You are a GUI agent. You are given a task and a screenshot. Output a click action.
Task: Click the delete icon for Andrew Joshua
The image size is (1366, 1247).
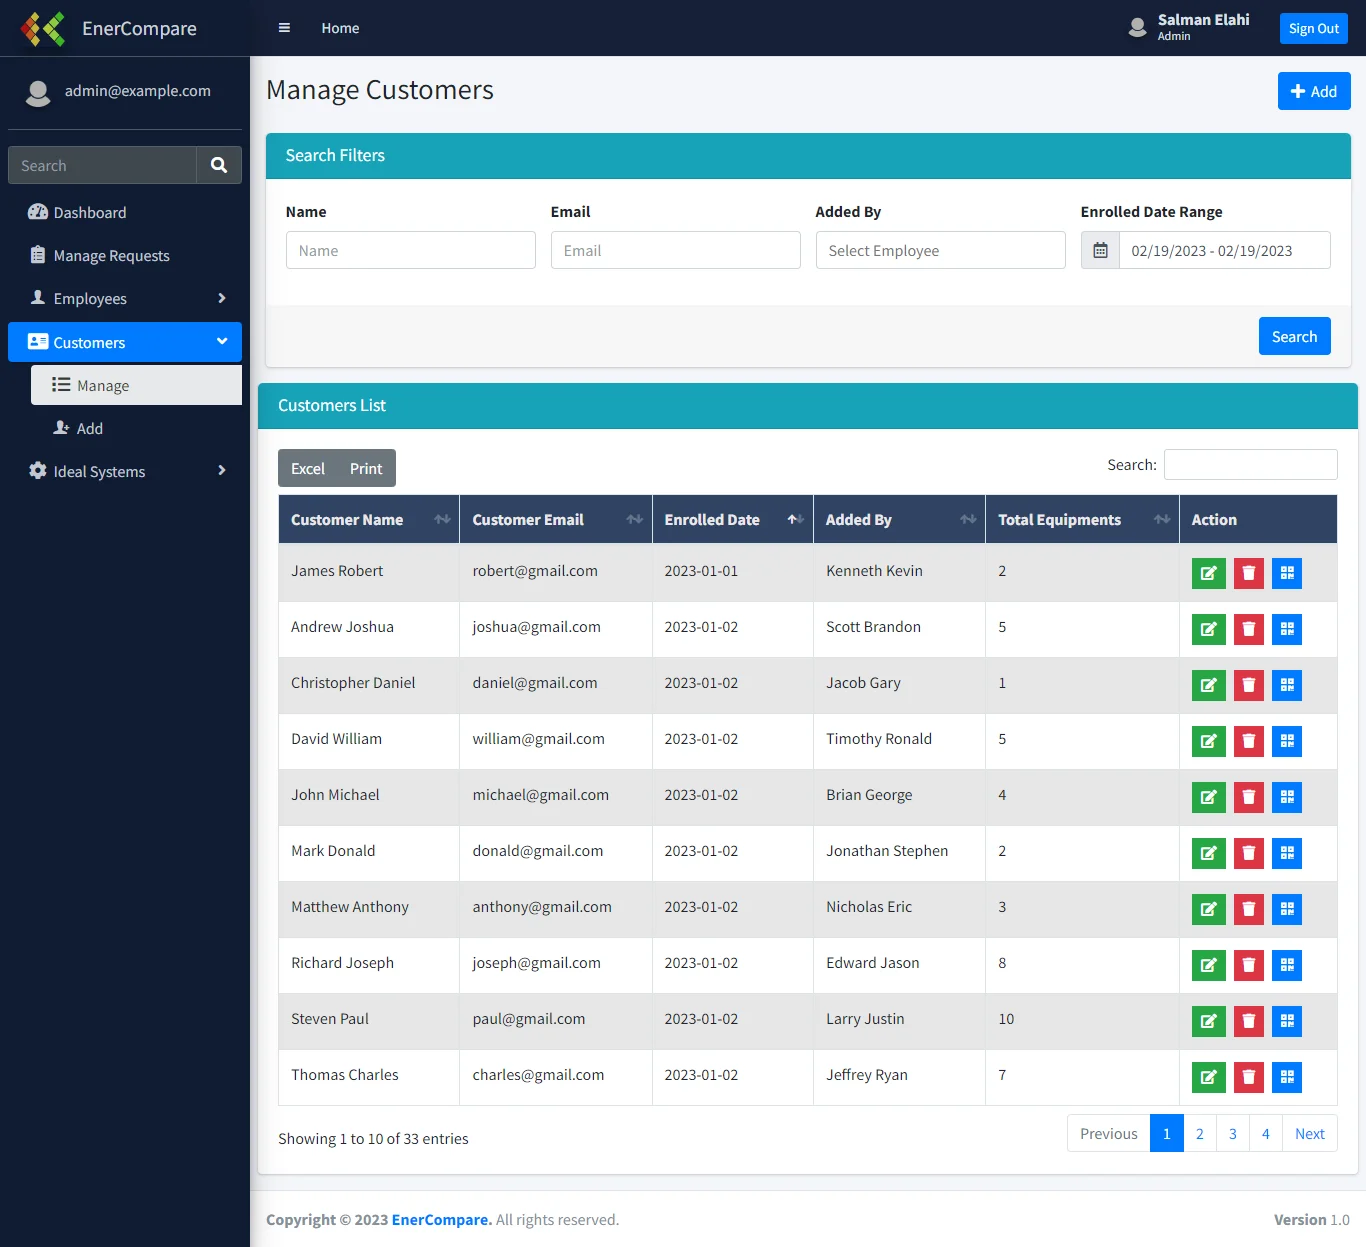tap(1248, 629)
